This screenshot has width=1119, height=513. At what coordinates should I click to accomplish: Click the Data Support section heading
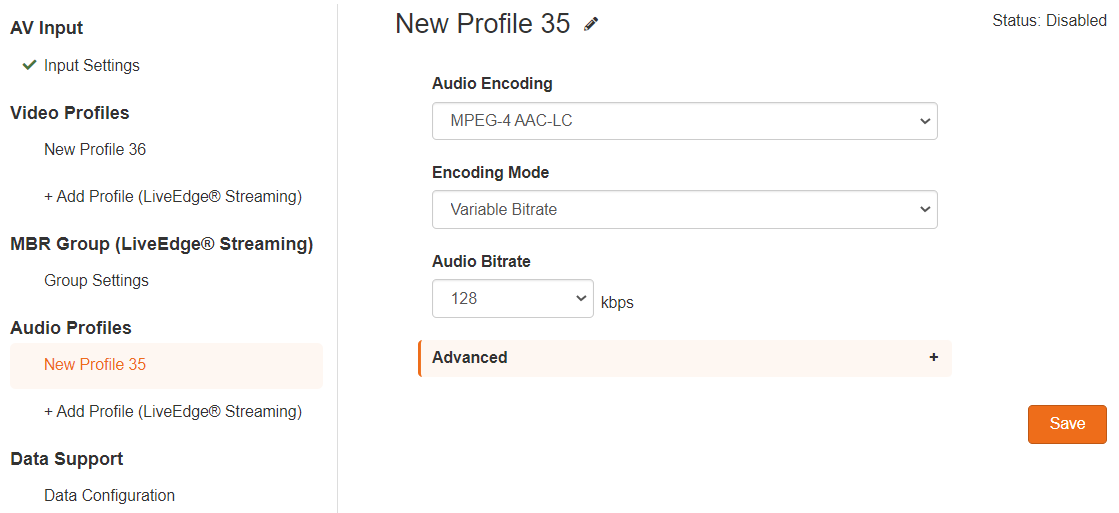click(66, 459)
